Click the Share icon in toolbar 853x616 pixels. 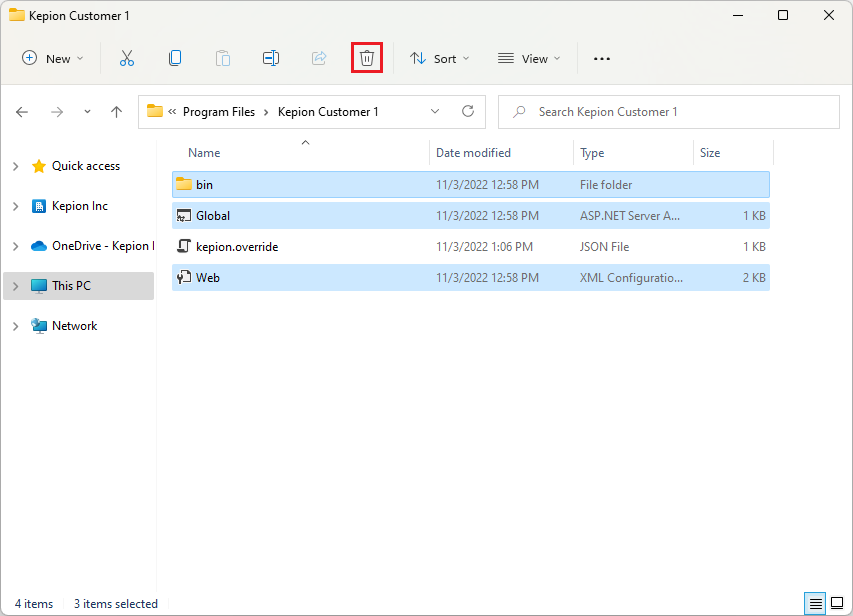[319, 58]
